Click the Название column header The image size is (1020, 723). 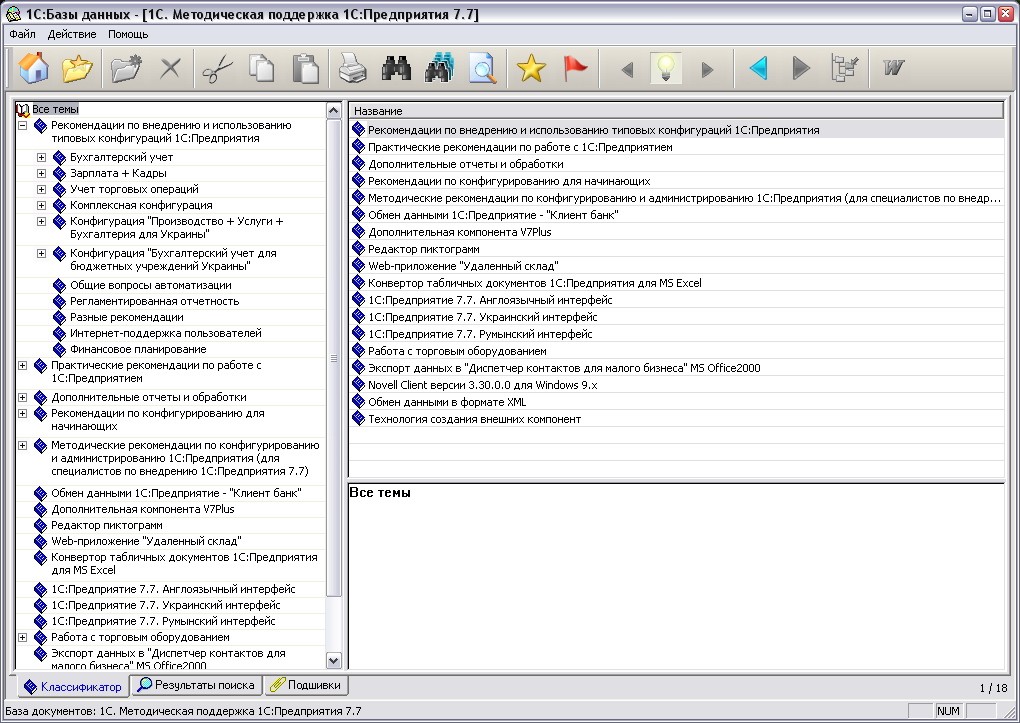tap(677, 111)
